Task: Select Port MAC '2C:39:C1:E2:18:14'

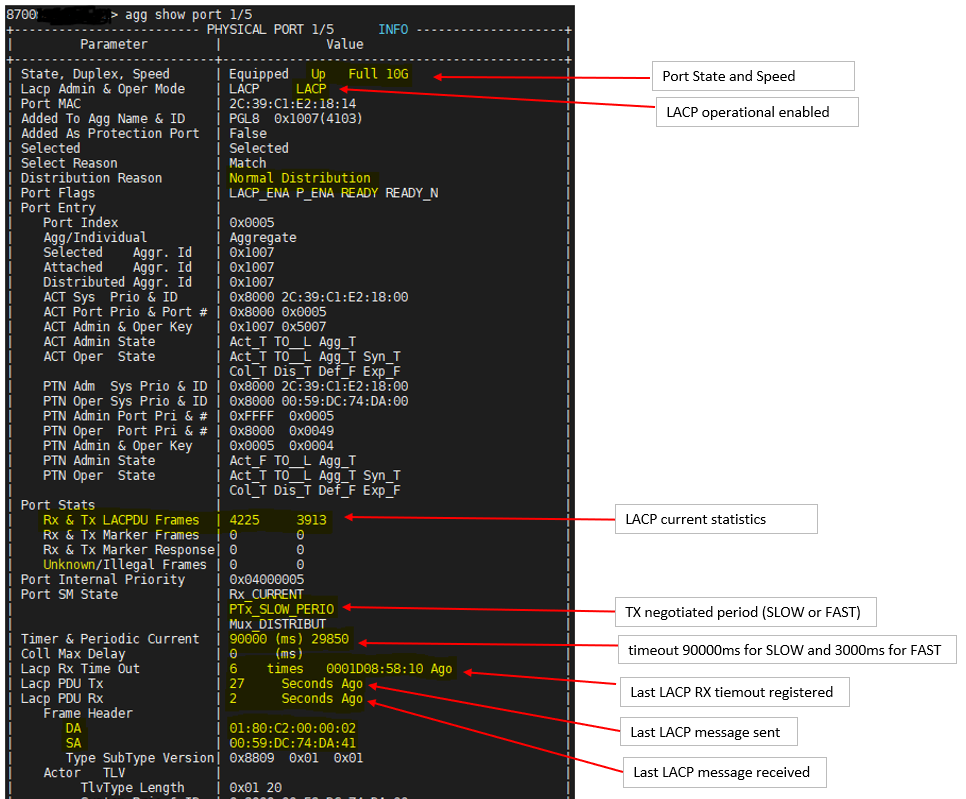Action: click(293, 103)
